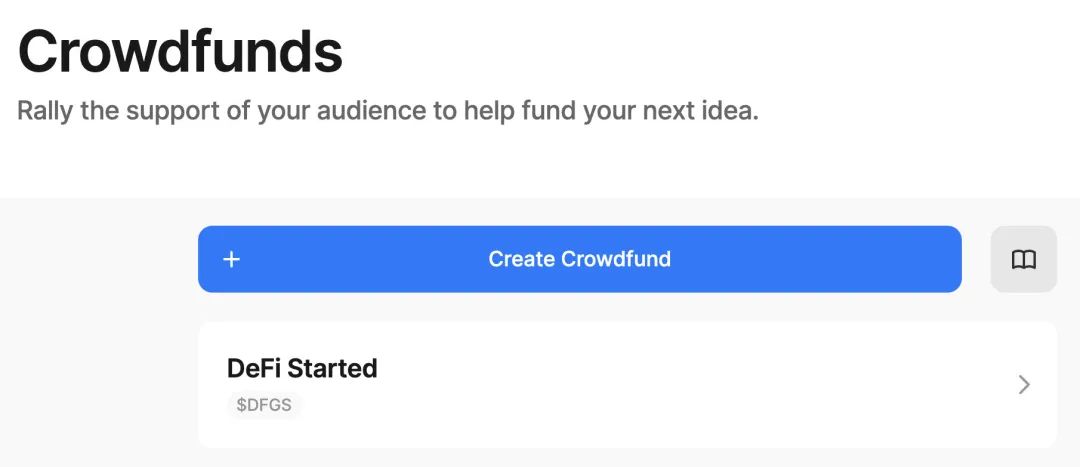The height and width of the screenshot is (467, 1080).
Task: Open crowdfund docs with book icon
Action: point(1024,259)
